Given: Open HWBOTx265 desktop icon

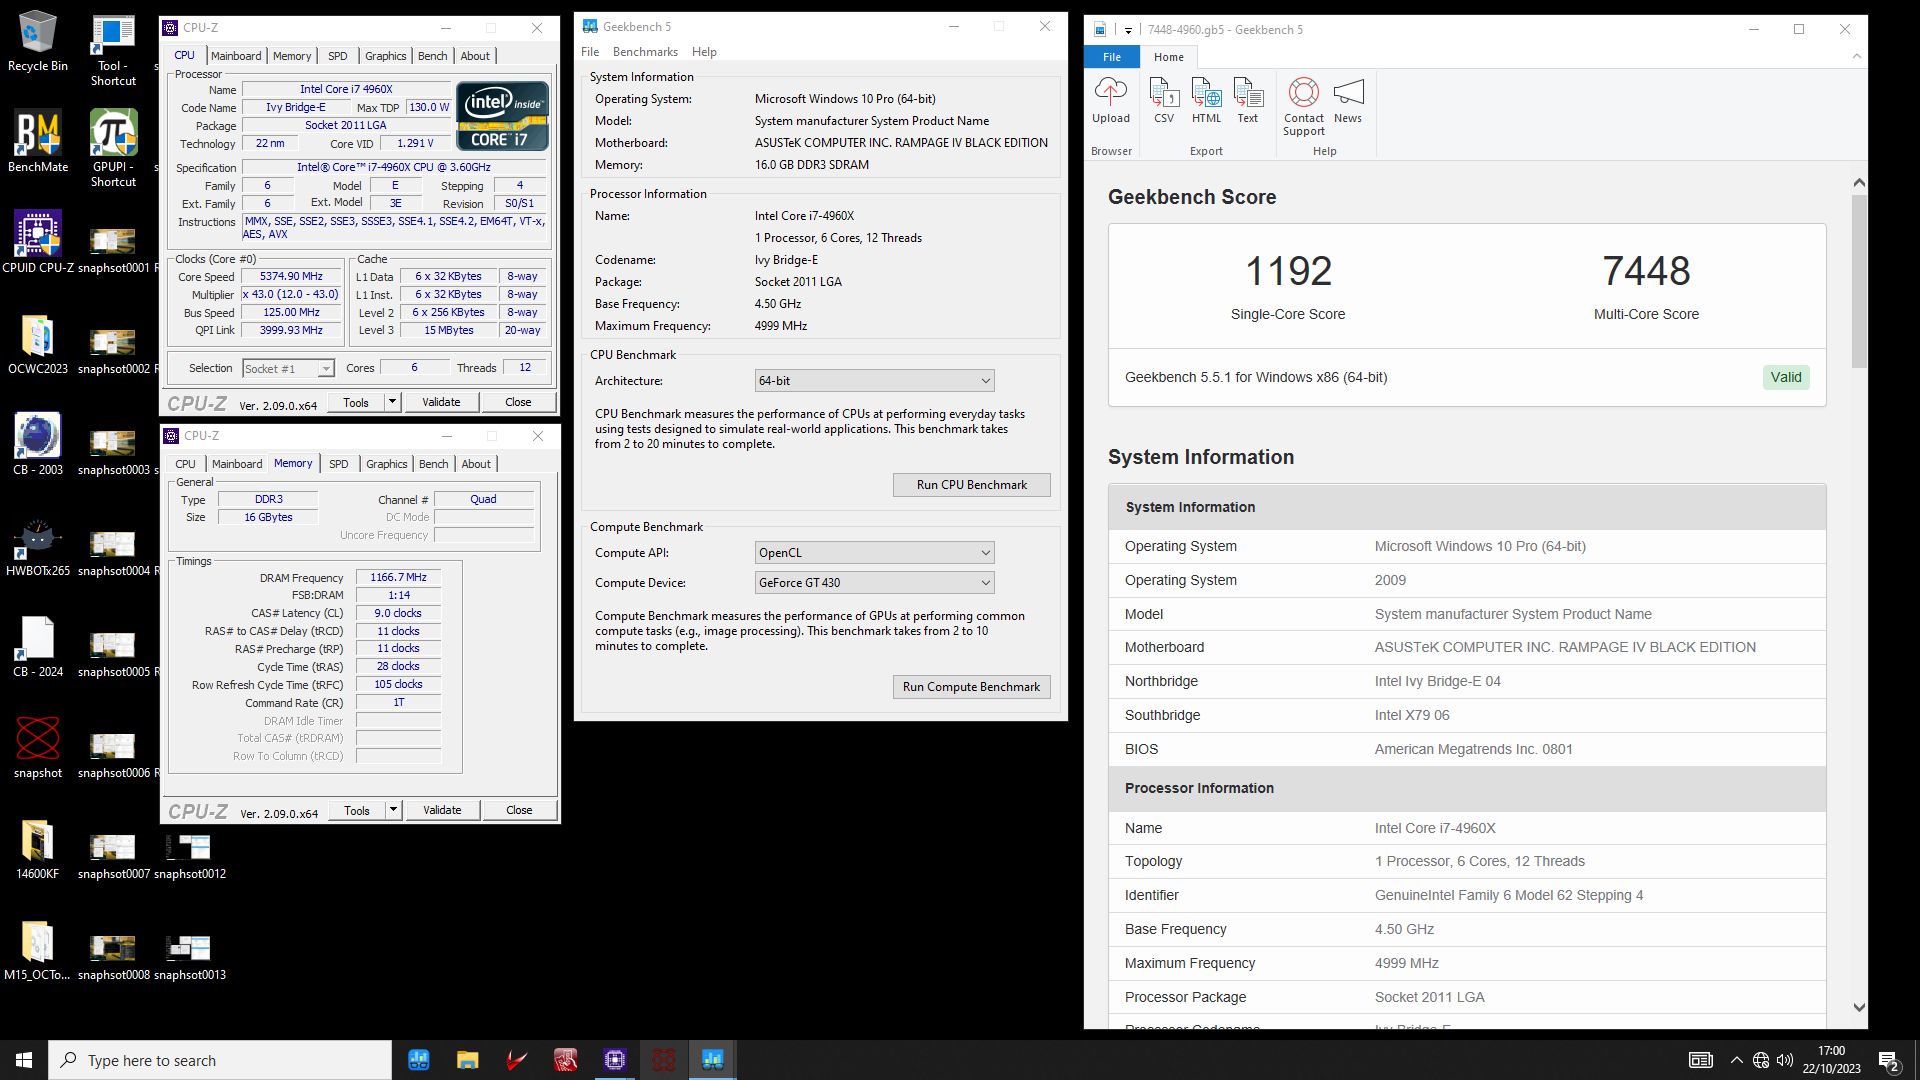Looking at the screenshot, I should tap(38, 545).
